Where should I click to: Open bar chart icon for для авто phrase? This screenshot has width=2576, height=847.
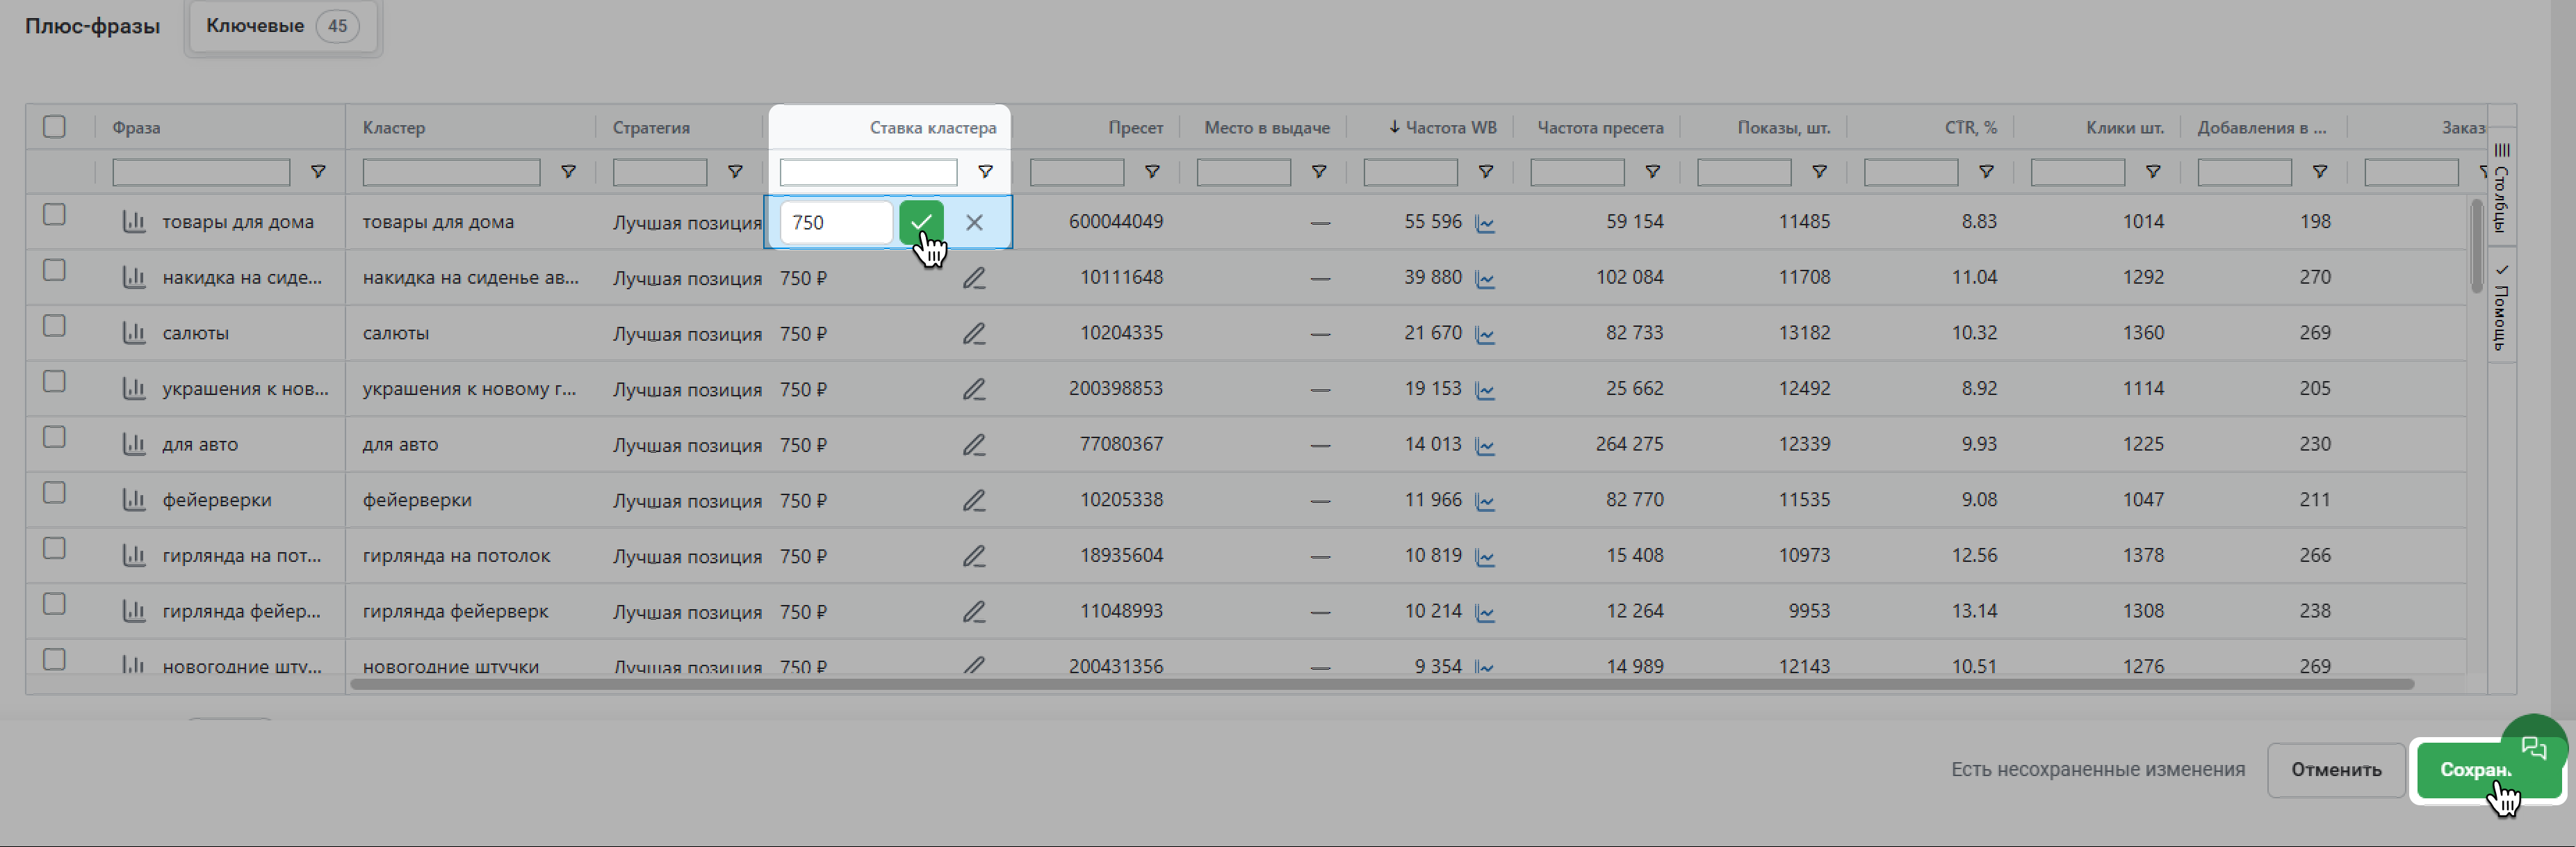point(134,444)
